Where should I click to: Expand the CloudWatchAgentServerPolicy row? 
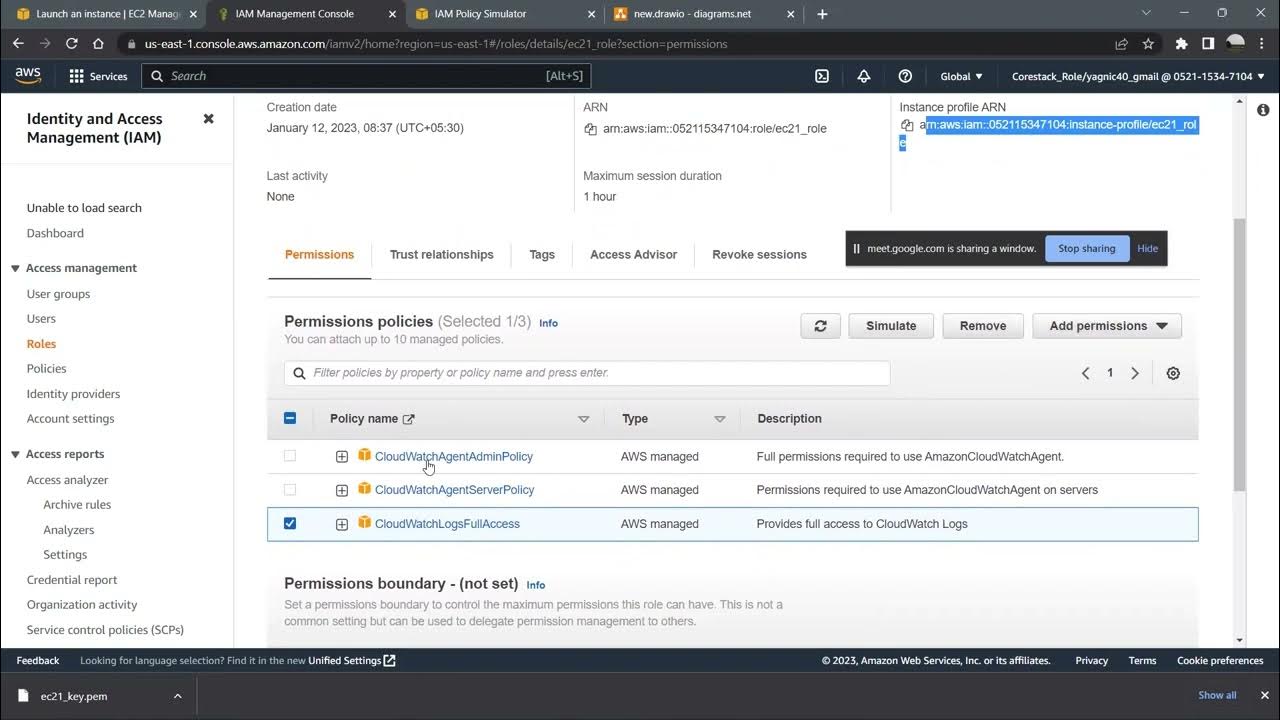[x=342, y=491]
